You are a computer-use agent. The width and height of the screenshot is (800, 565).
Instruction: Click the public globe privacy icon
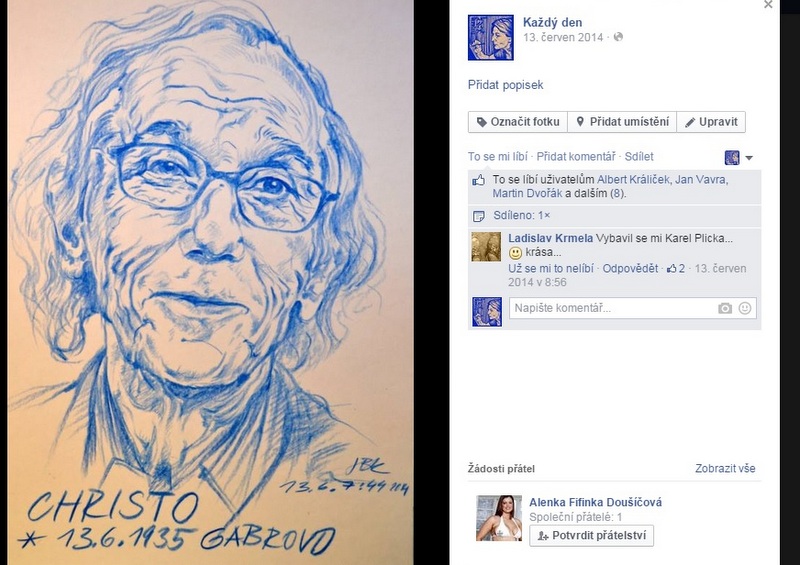click(x=618, y=37)
